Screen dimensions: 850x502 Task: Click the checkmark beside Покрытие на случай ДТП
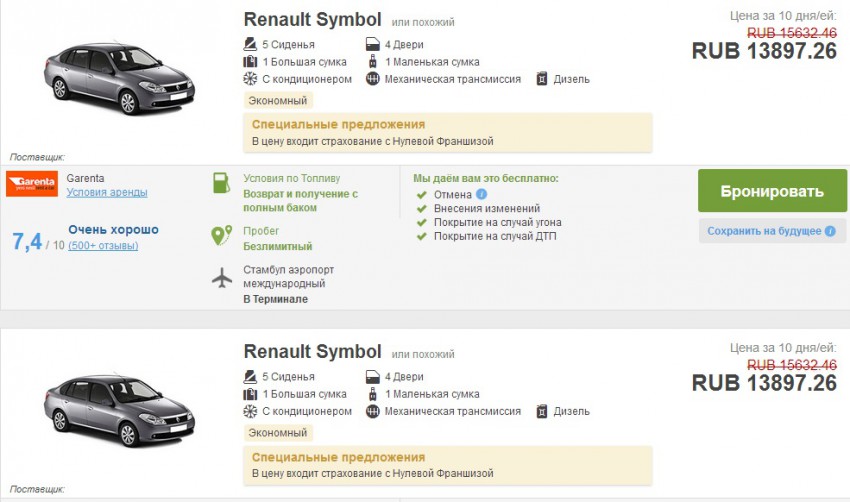coord(421,236)
